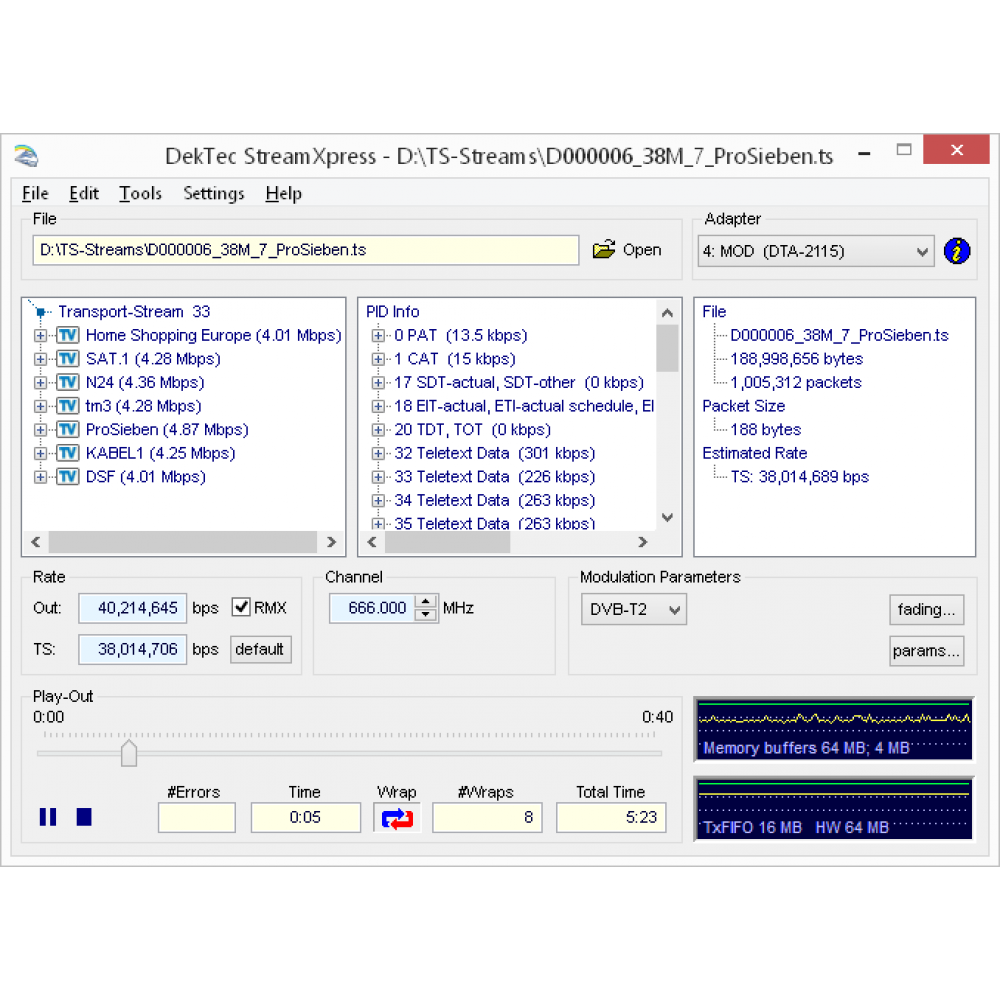Click the channel frequency MHz input field
The height and width of the screenshot is (1000, 1000).
tap(371, 608)
